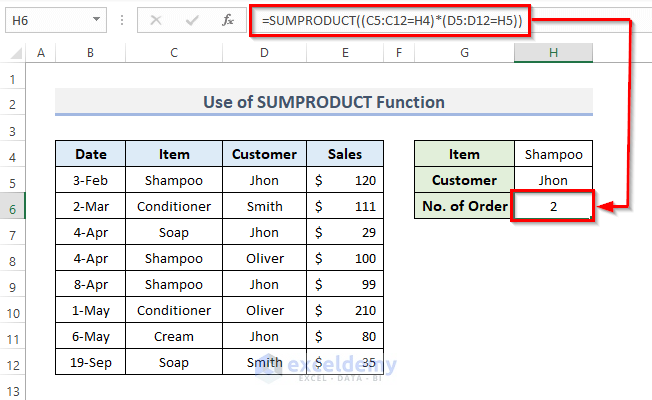The image size is (652, 400).
Task: Click the Select All corner triangle
Action: [14, 53]
